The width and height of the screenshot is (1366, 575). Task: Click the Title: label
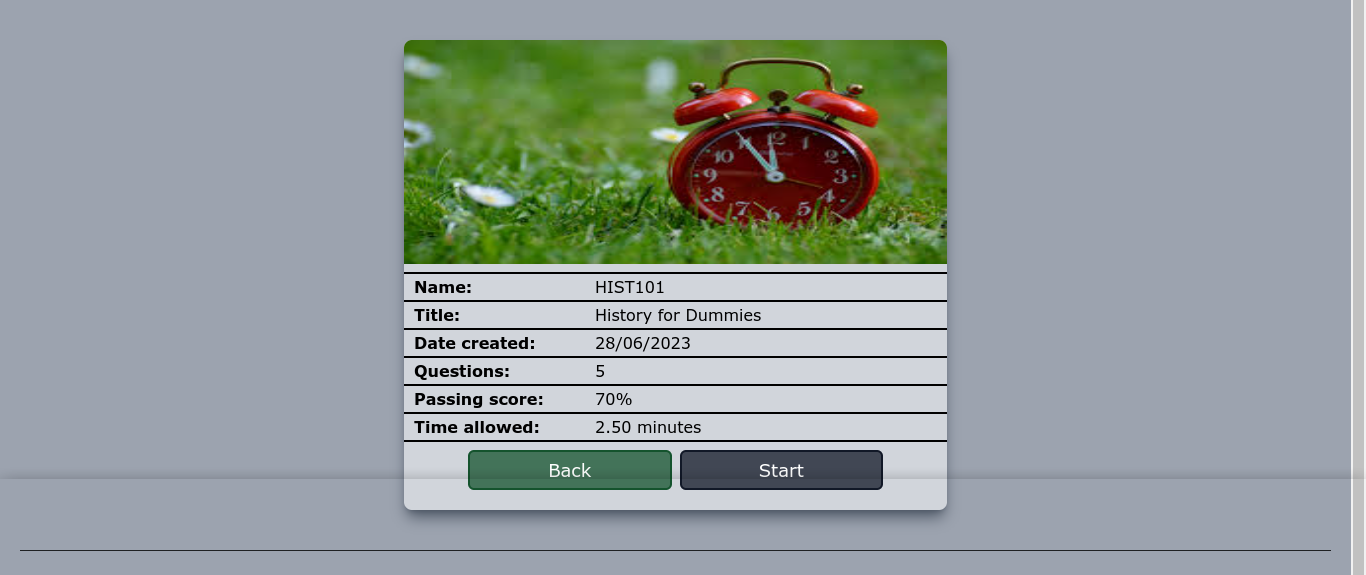[x=436, y=316]
